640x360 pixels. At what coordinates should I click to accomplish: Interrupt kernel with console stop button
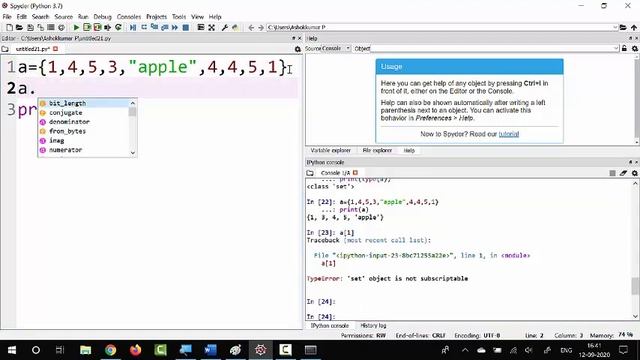coord(612,173)
